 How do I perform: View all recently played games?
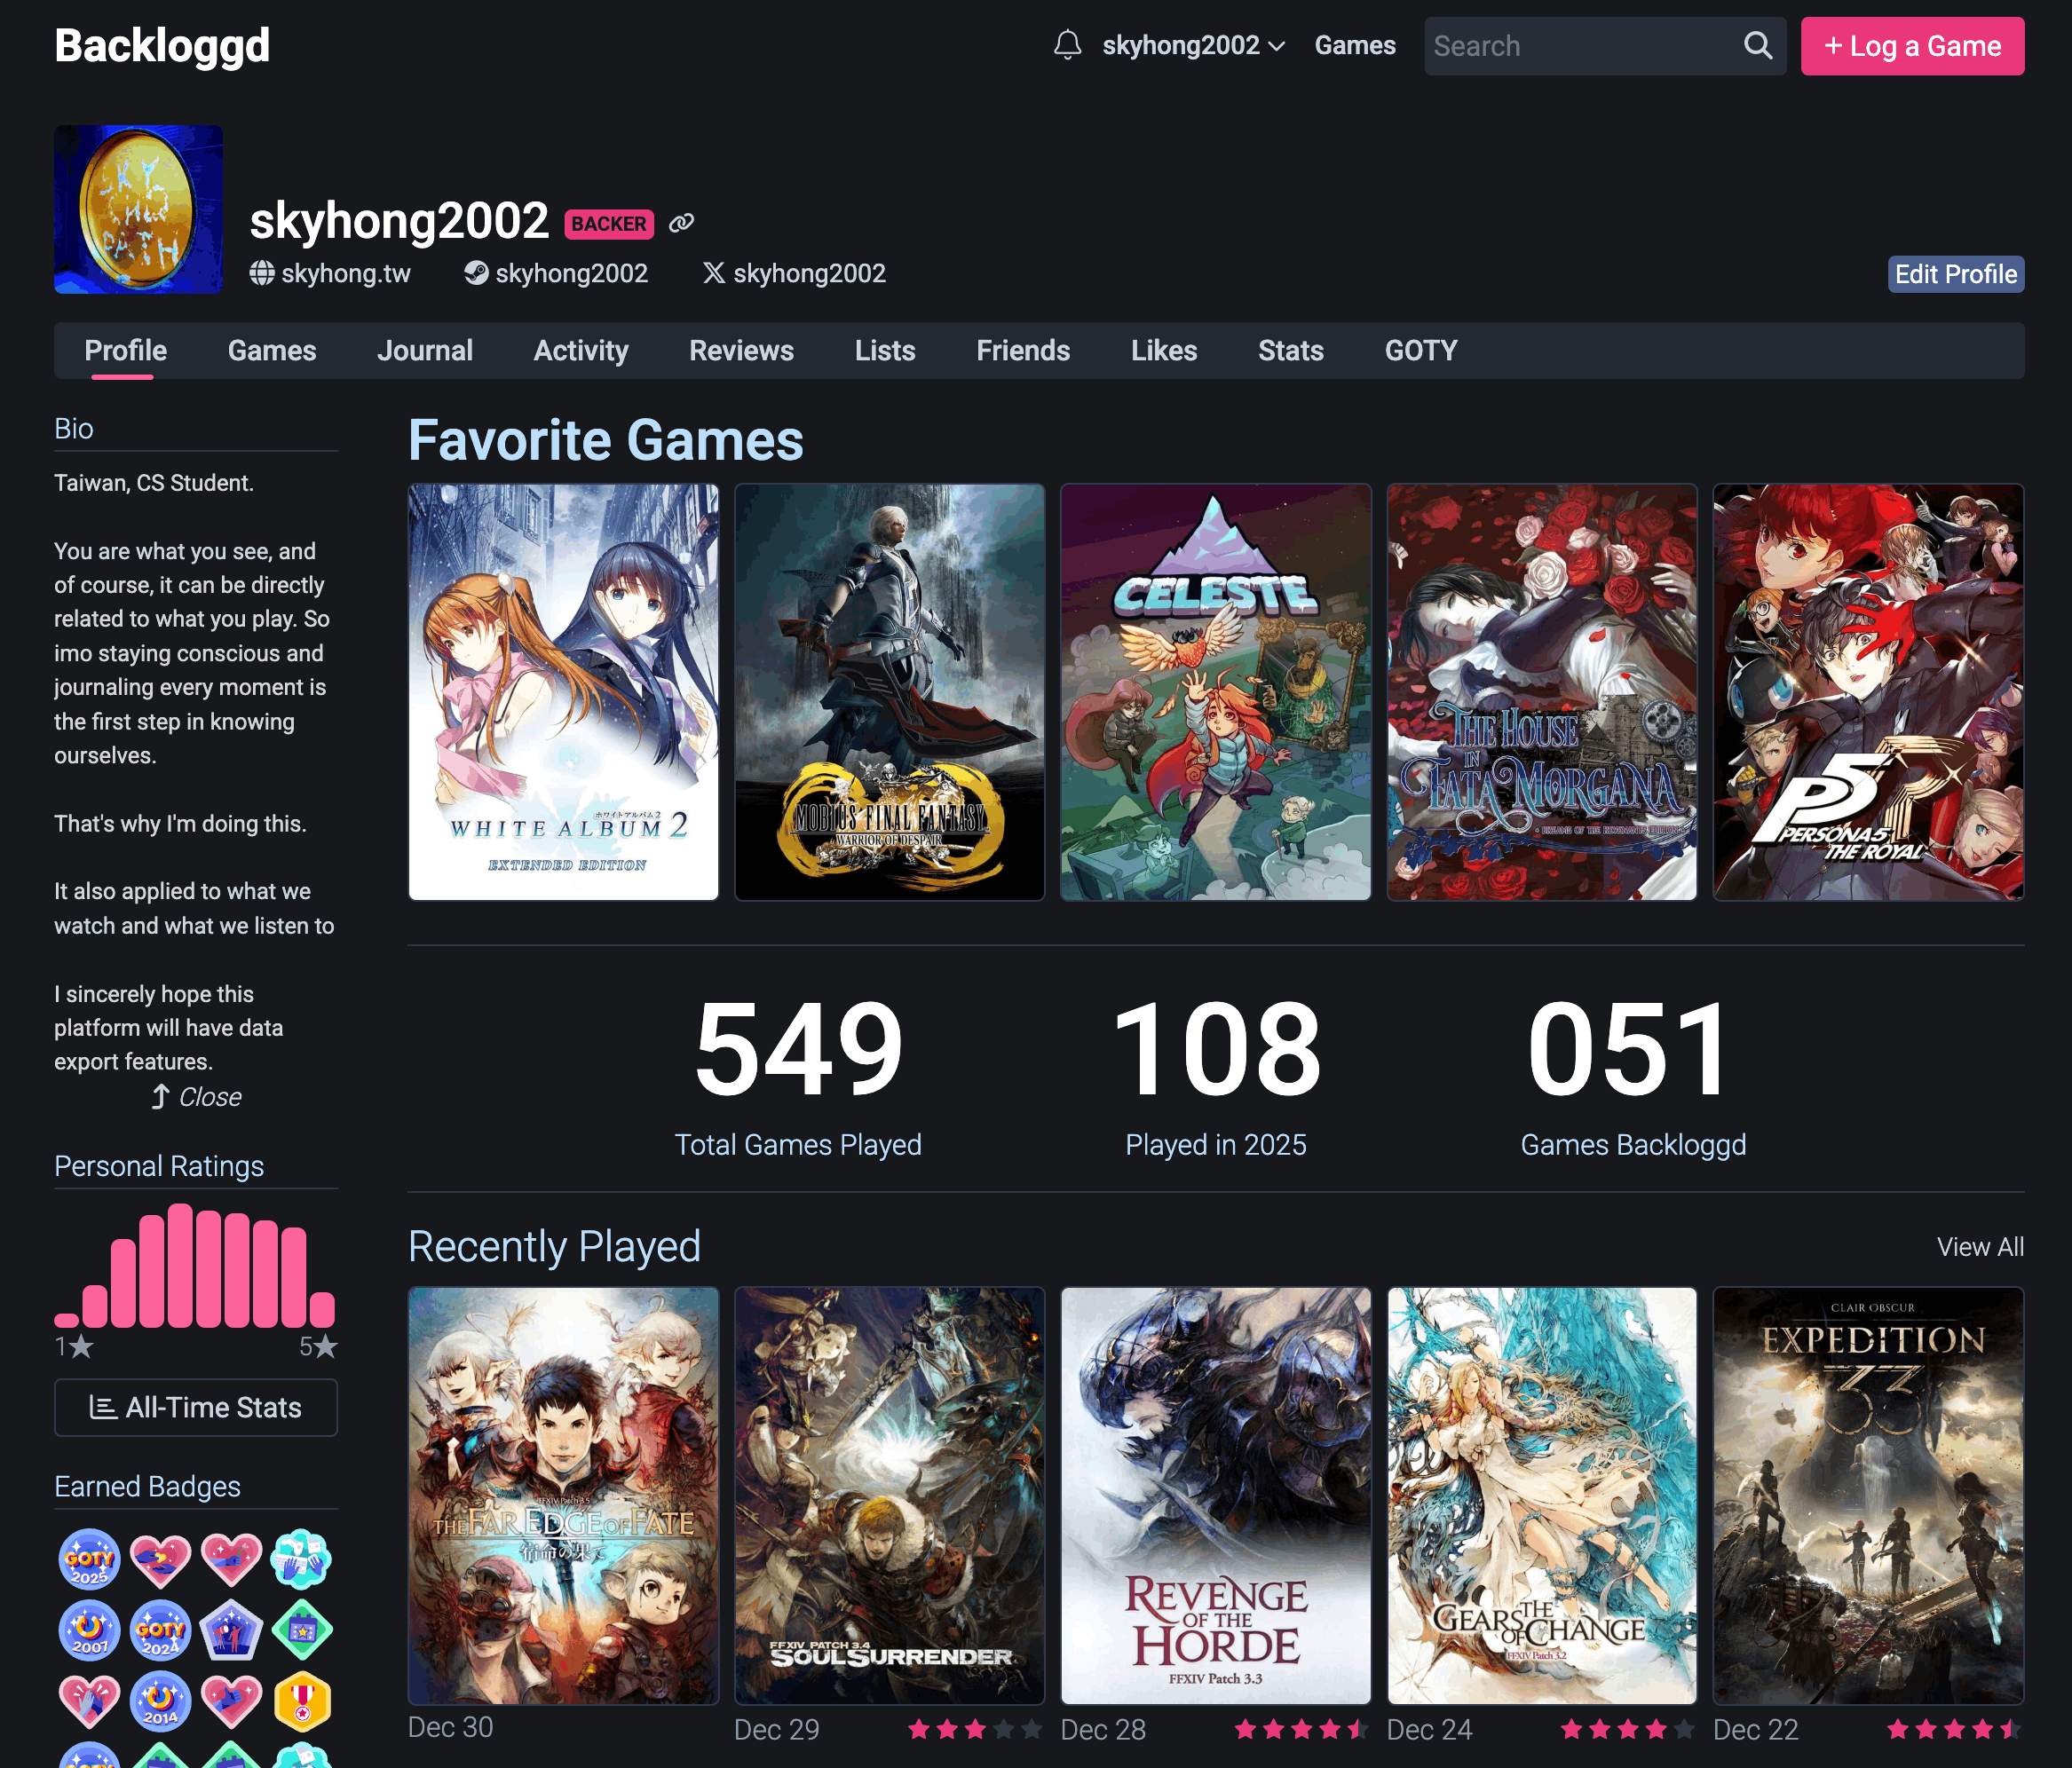[1979, 1247]
